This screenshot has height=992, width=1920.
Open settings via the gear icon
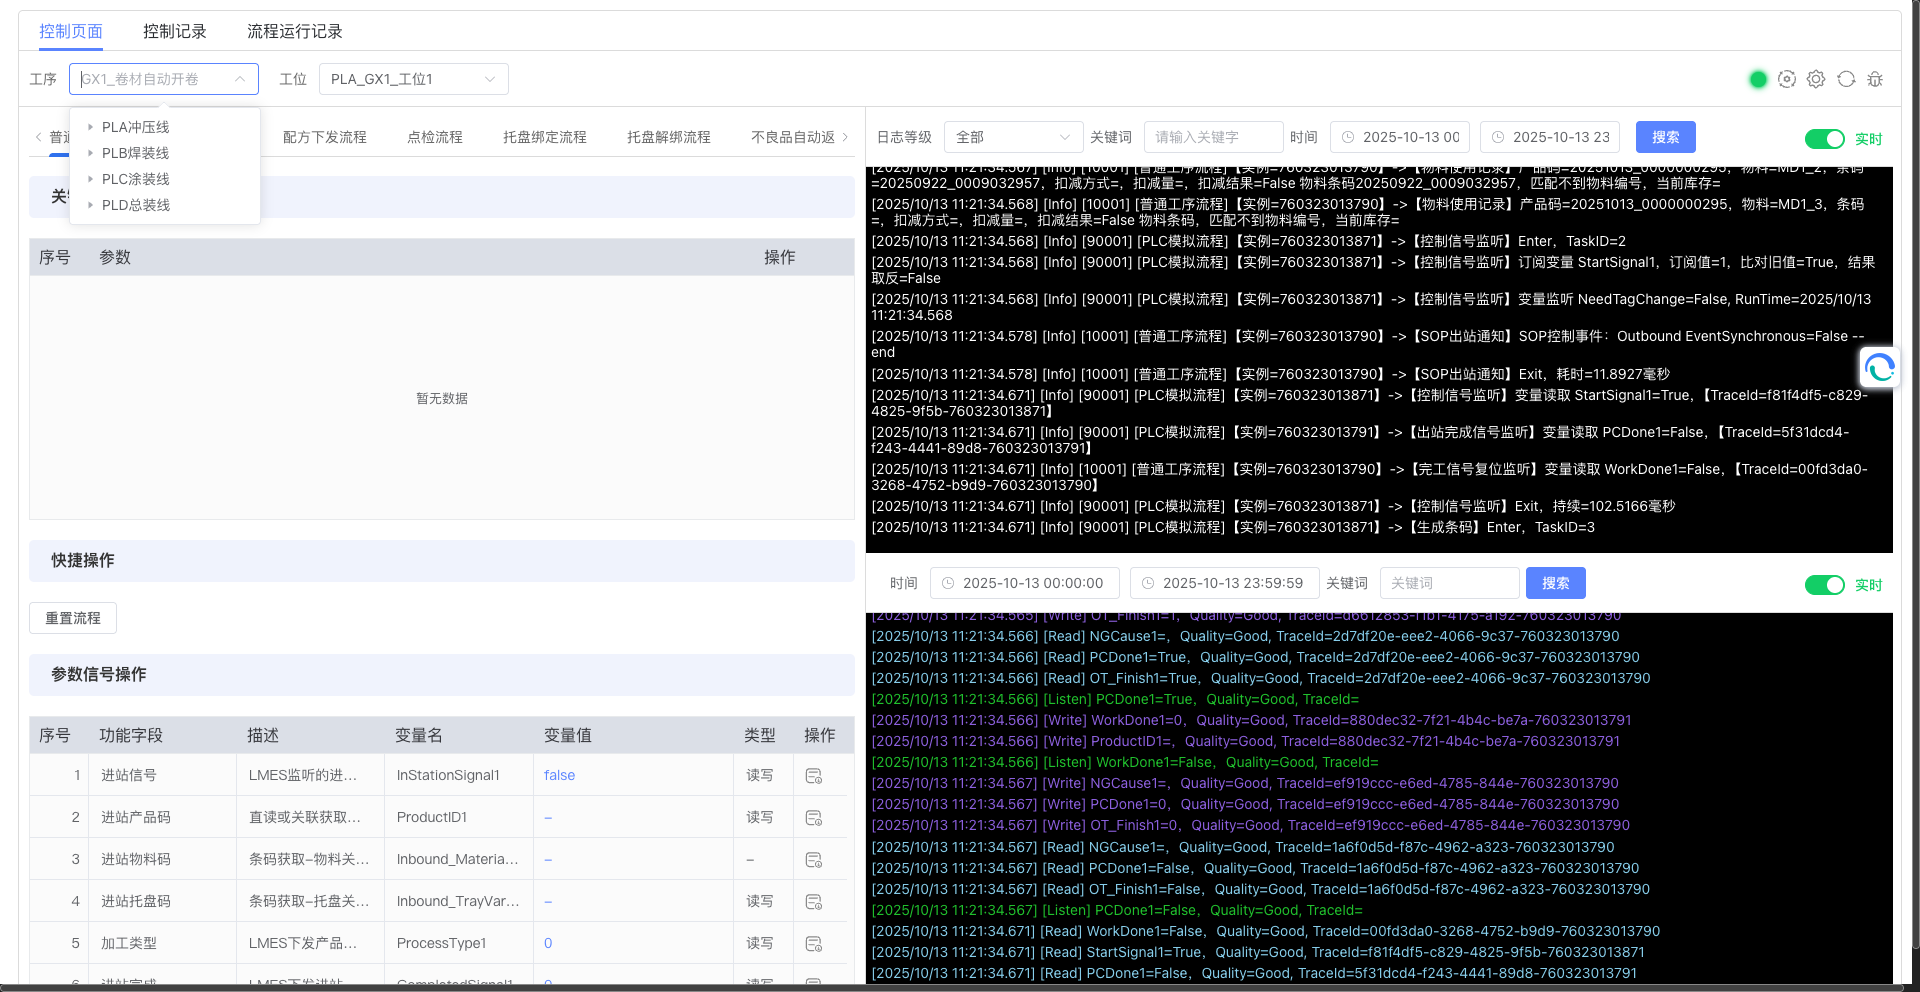[x=1816, y=79]
